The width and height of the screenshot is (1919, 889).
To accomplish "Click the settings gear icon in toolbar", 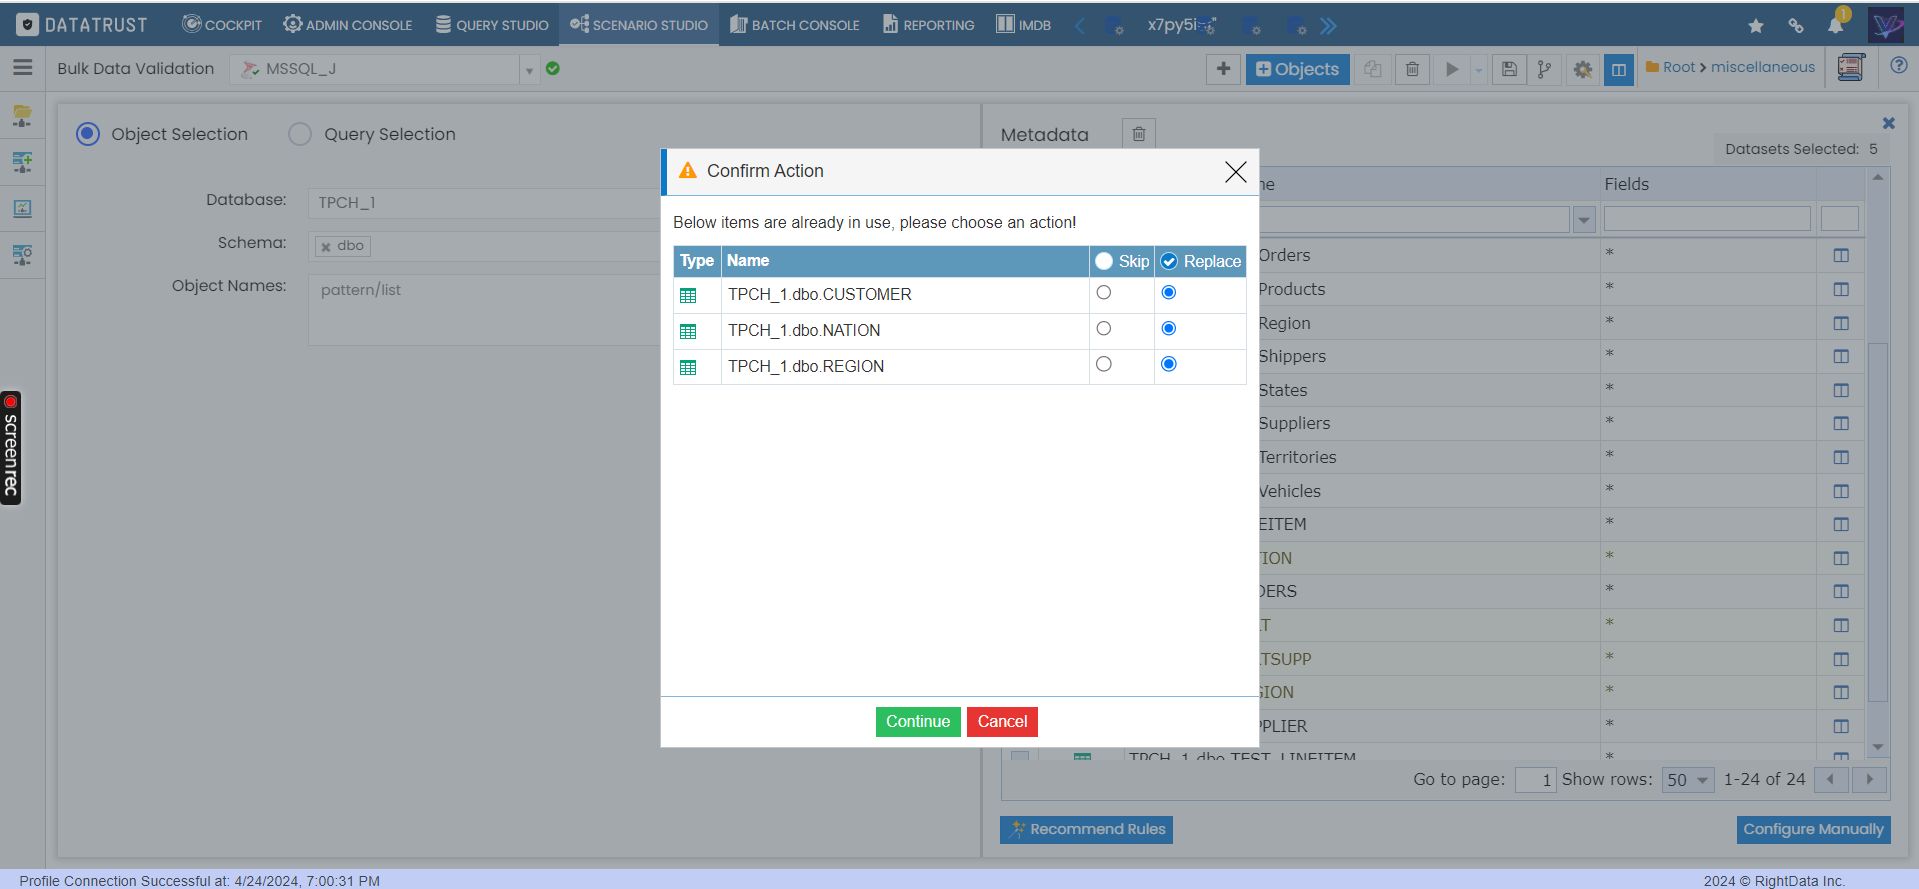I will [1582, 69].
